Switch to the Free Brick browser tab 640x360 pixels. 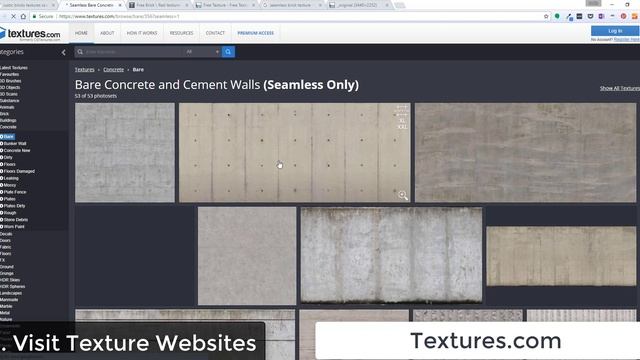[158, 5]
